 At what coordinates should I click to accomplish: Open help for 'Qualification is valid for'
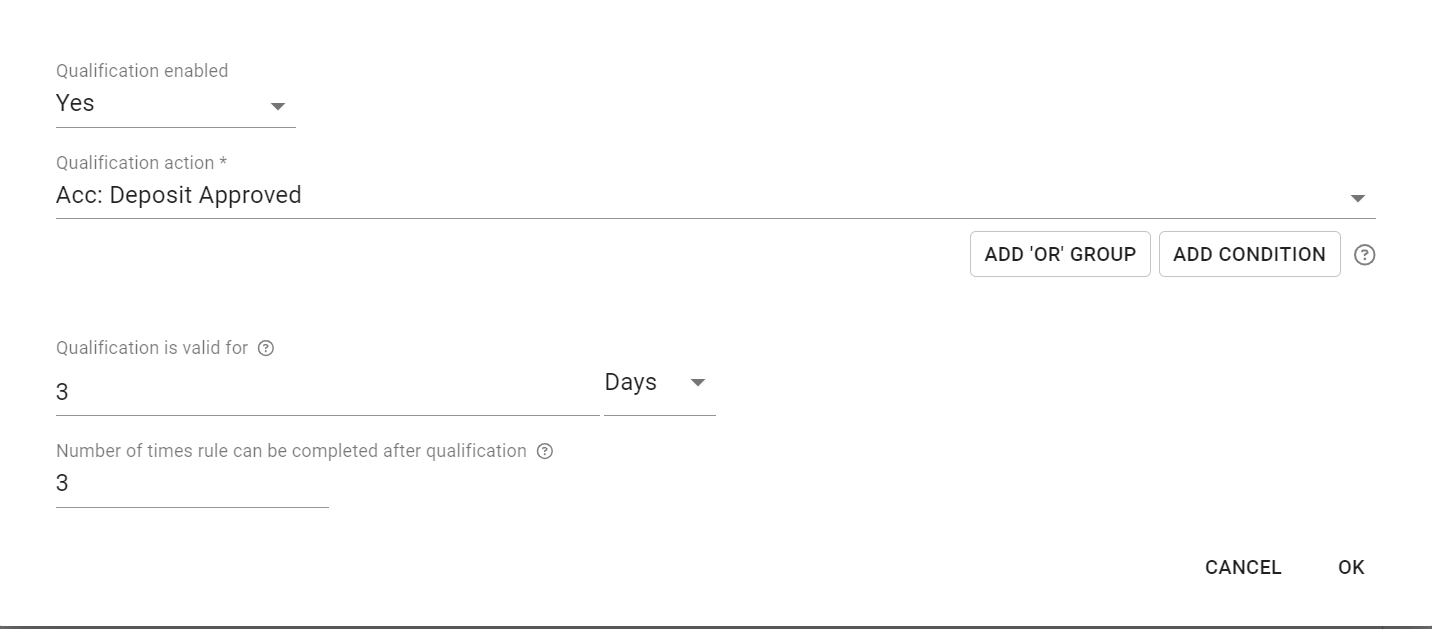(266, 349)
